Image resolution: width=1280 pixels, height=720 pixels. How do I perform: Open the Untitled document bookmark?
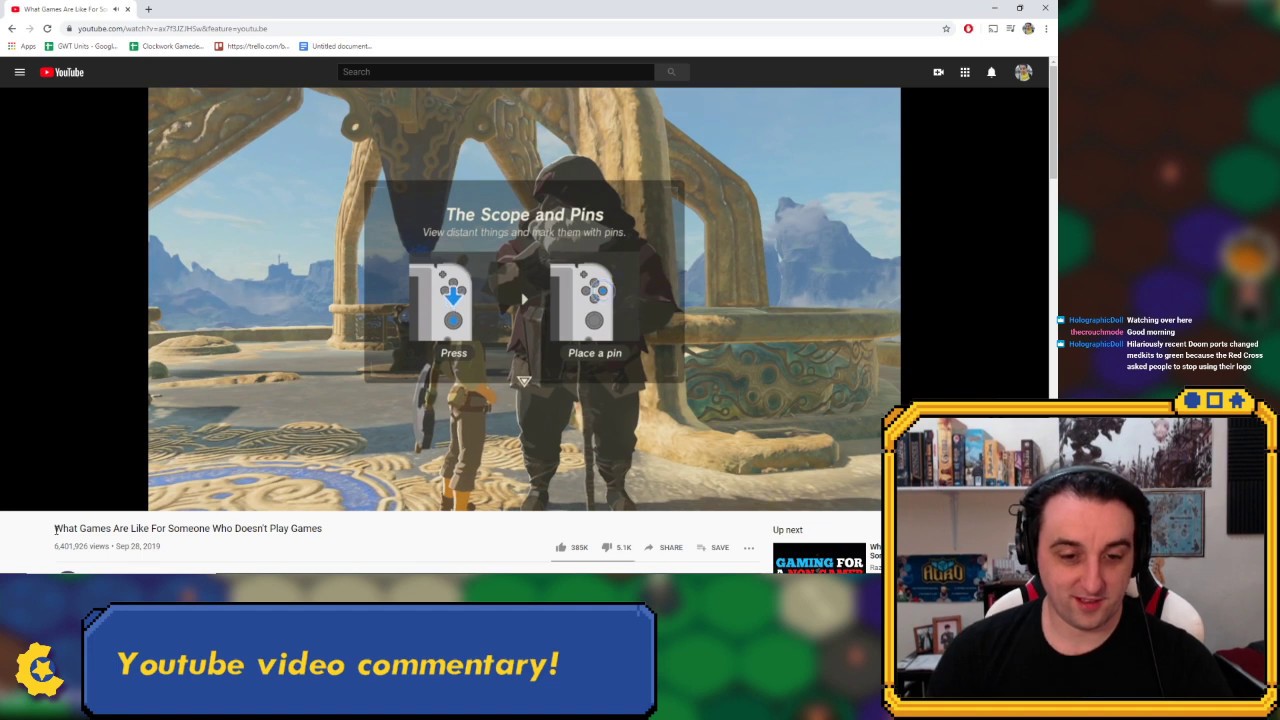click(335, 46)
